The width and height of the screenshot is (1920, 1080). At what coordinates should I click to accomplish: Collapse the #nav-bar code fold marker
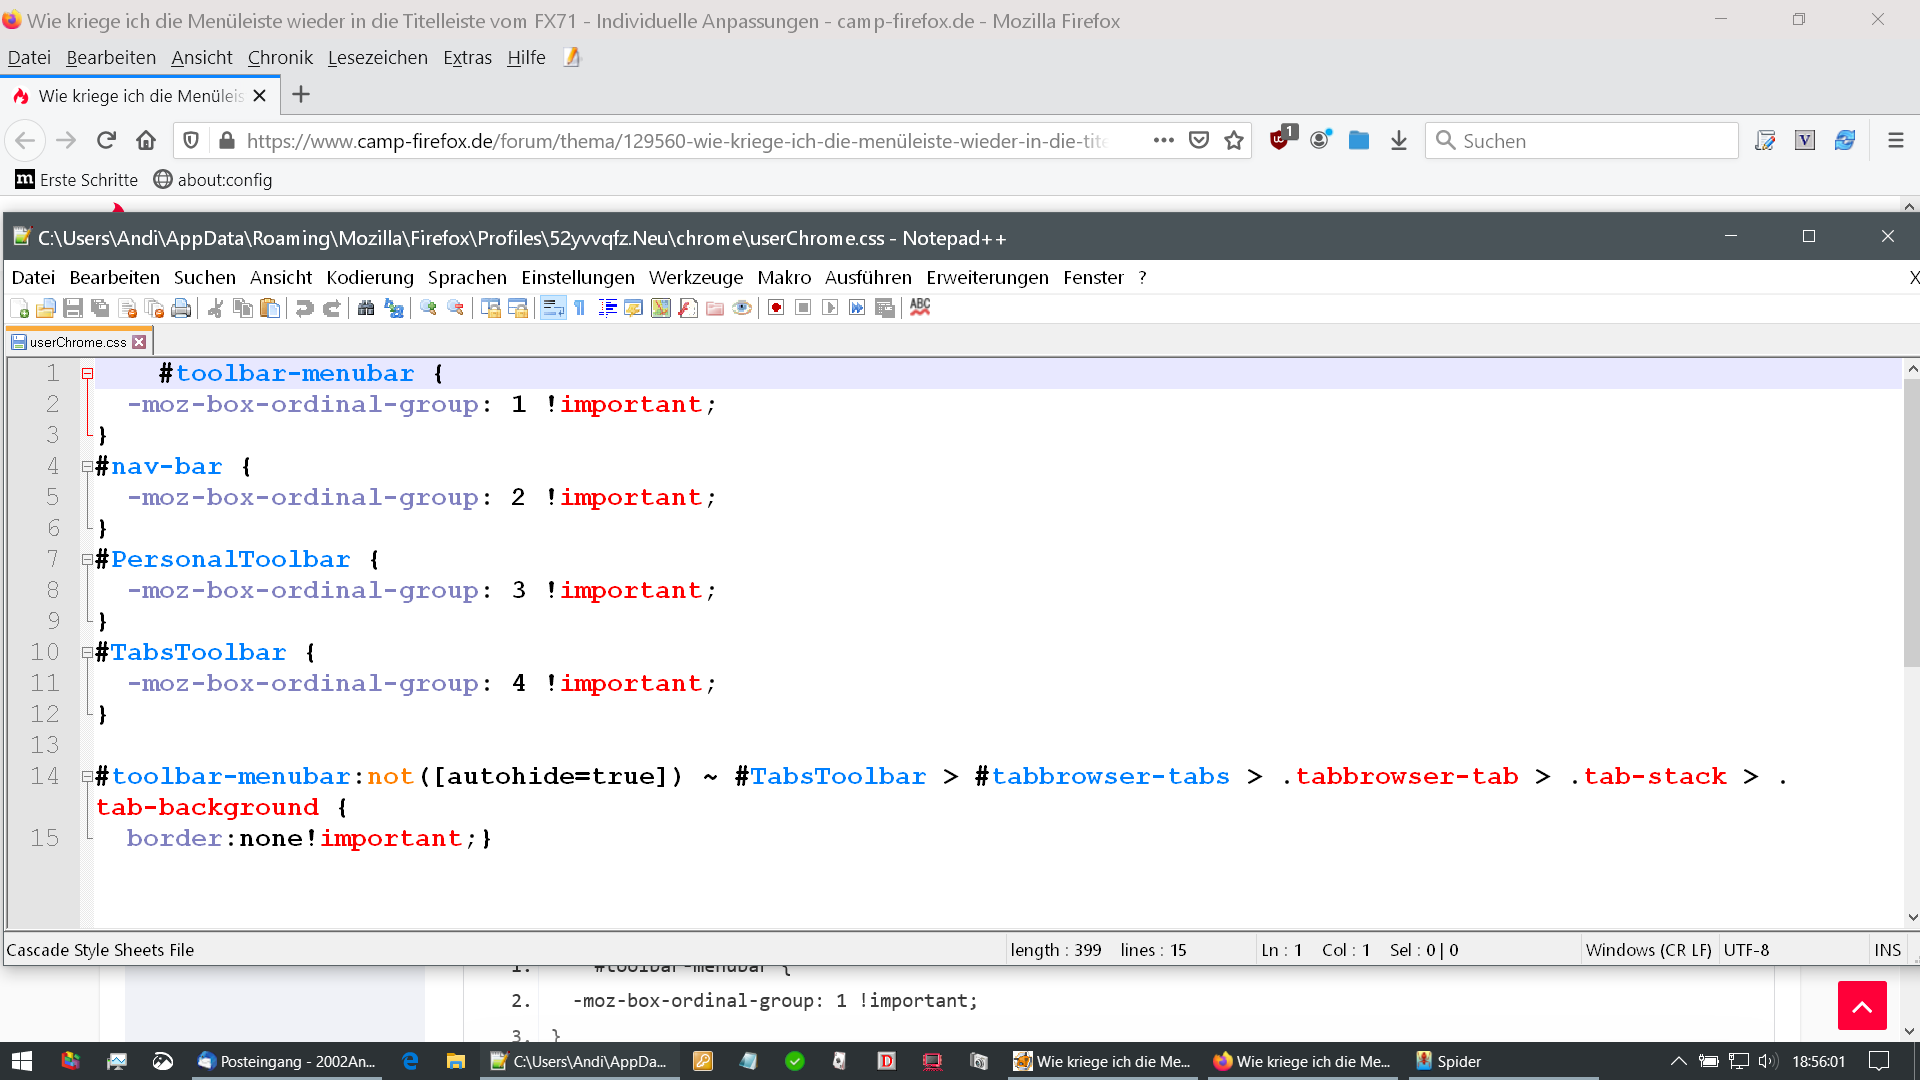(x=87, y=467)
